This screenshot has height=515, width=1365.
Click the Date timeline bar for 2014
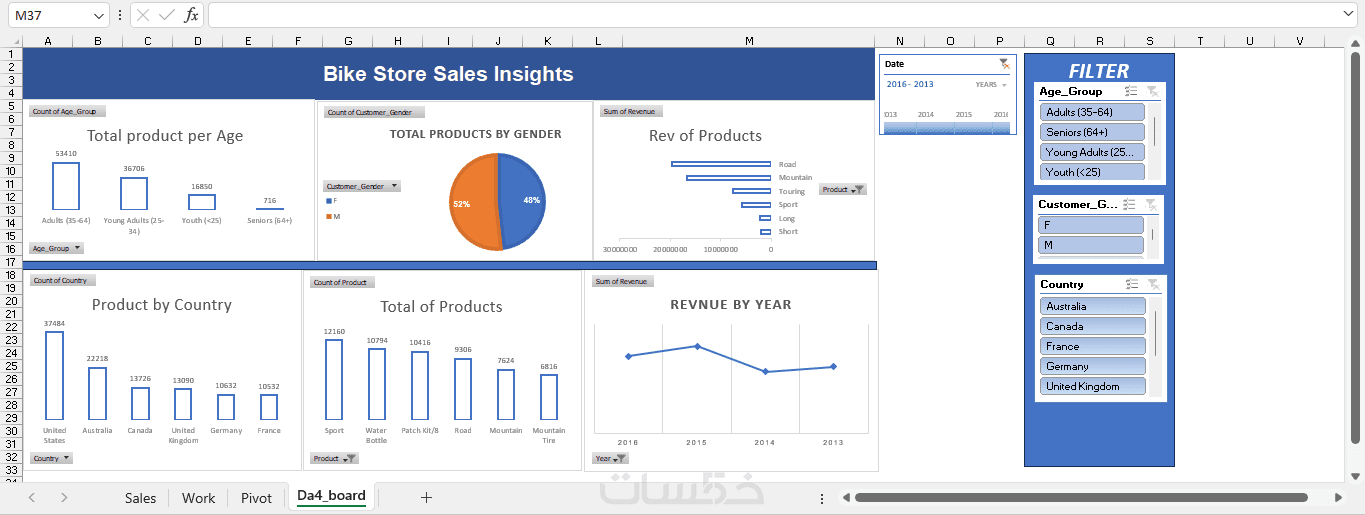point(926,128)
